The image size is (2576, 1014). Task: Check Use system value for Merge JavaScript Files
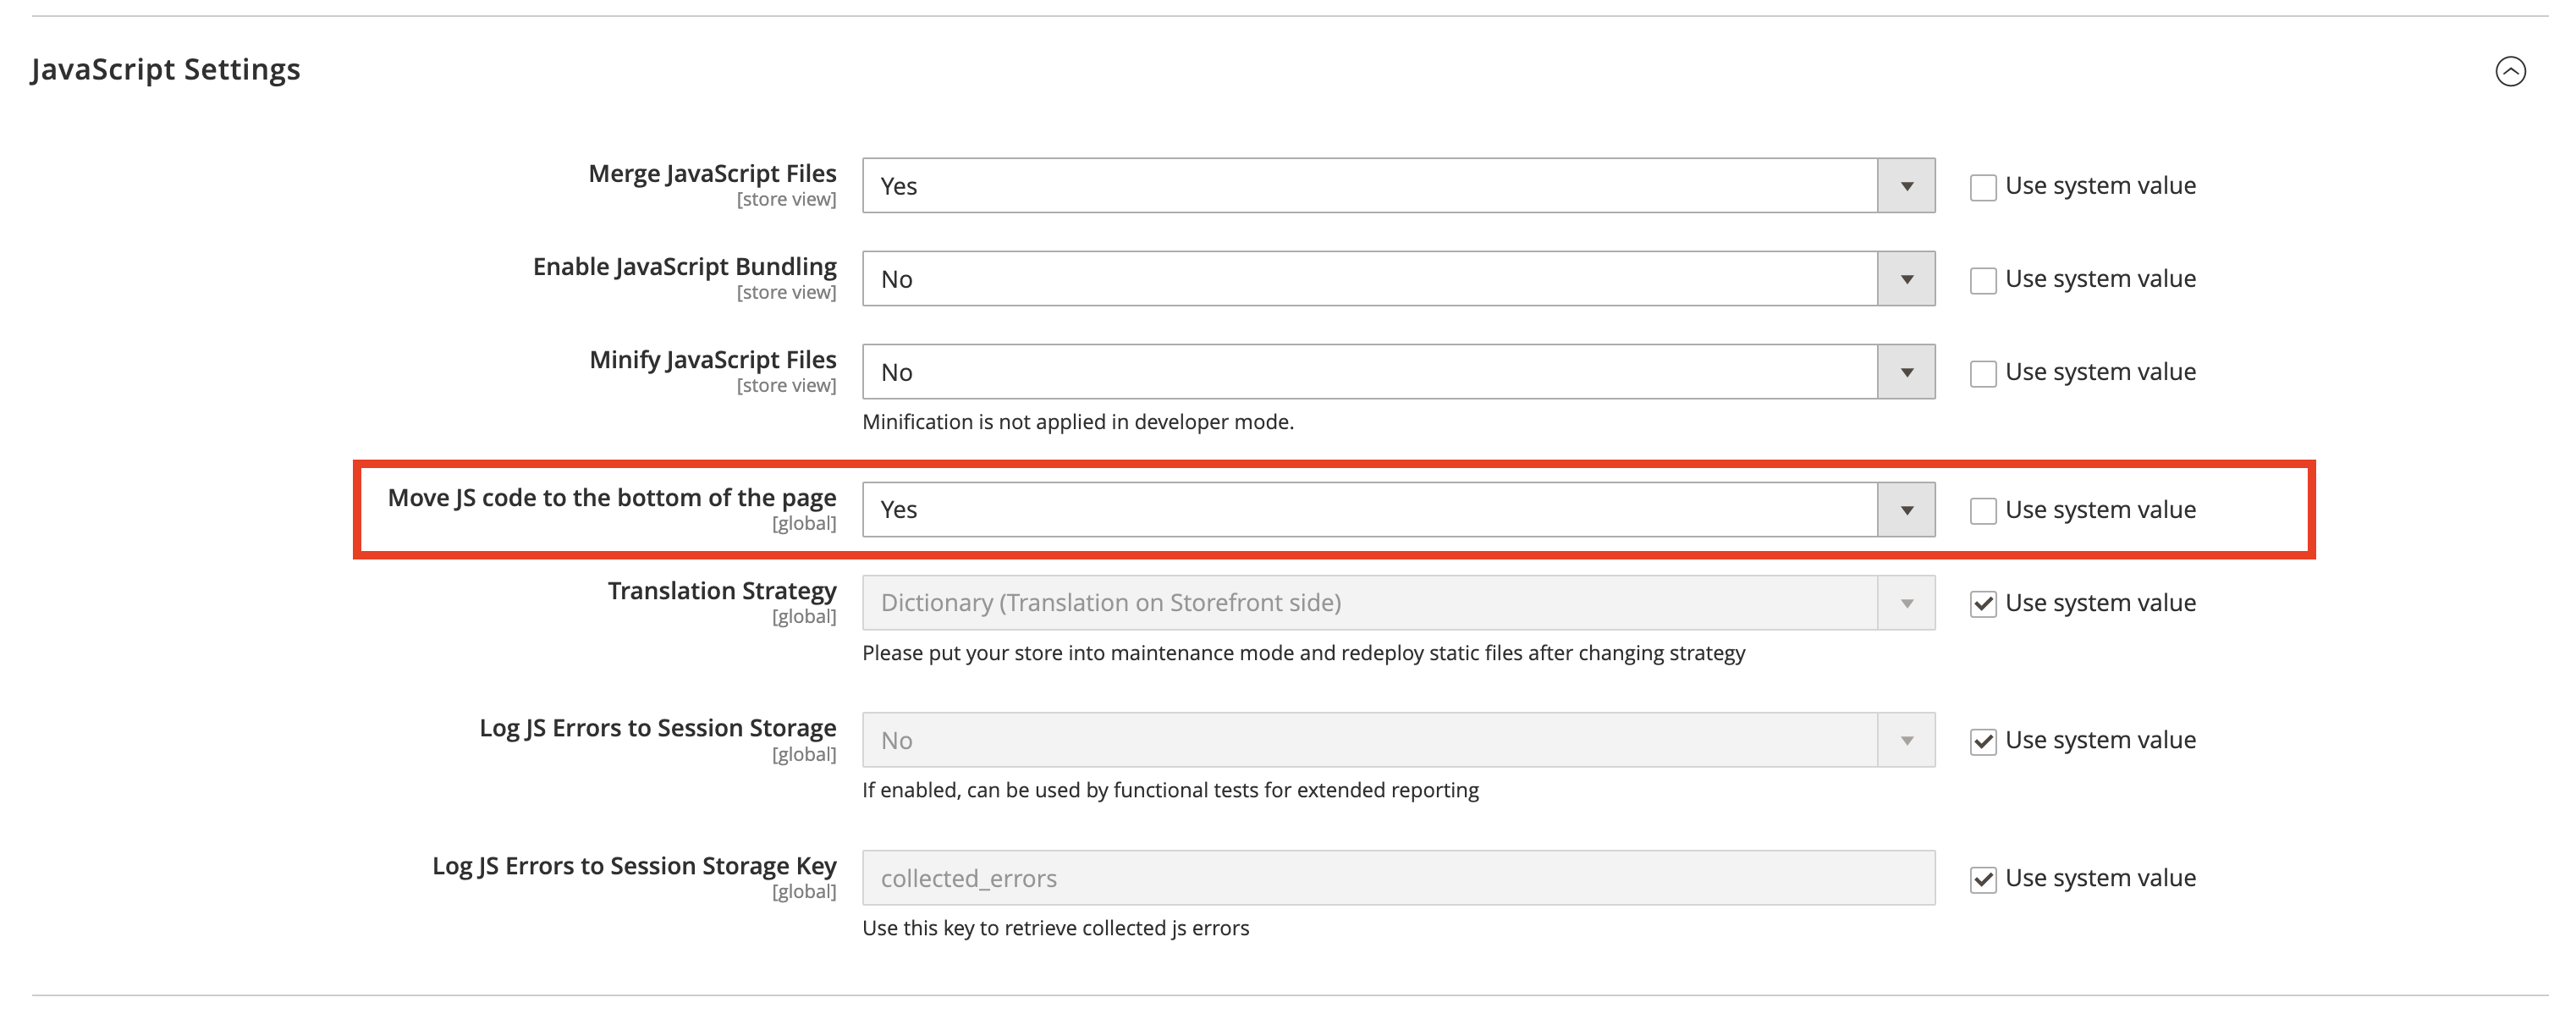(x=1982, y=186)
